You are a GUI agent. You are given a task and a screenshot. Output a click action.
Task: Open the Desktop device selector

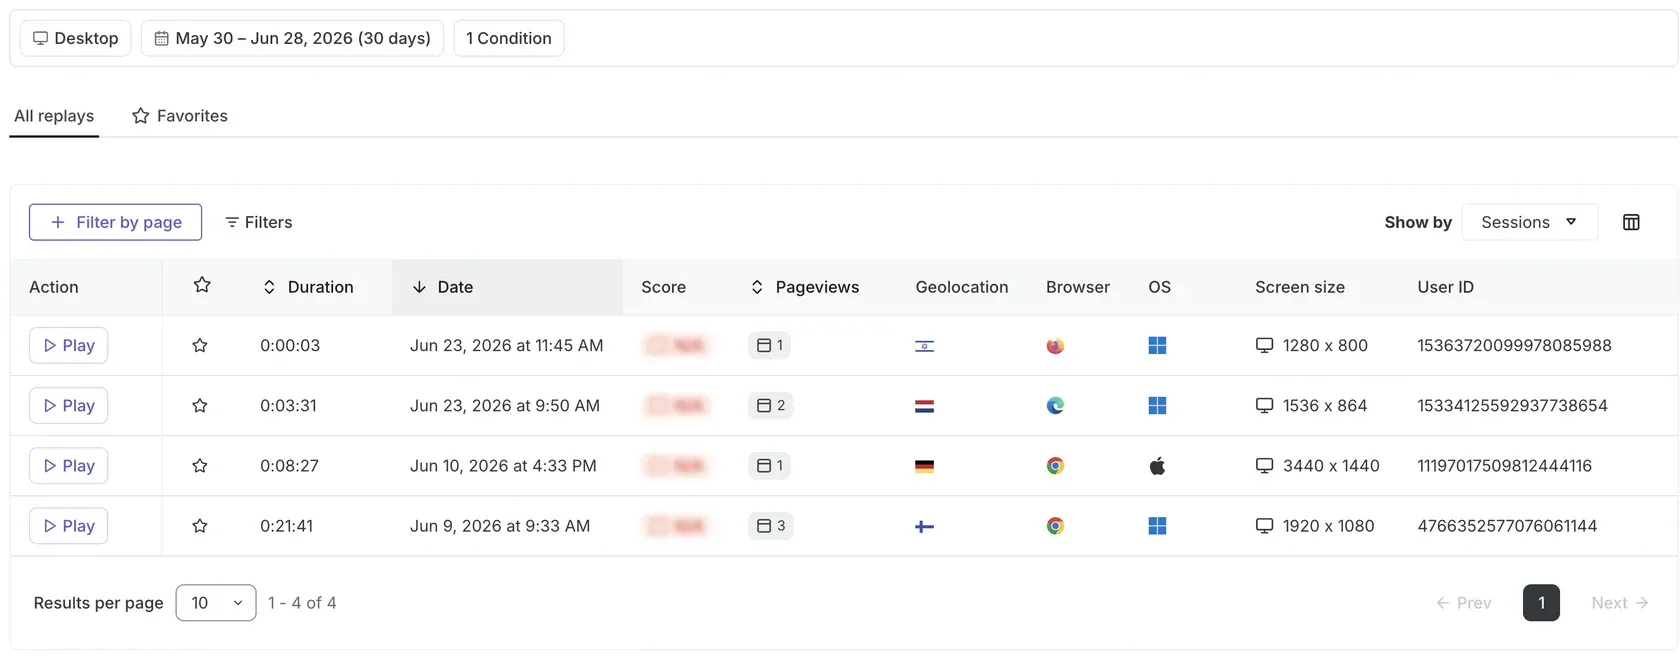click(x=76, y=38)
